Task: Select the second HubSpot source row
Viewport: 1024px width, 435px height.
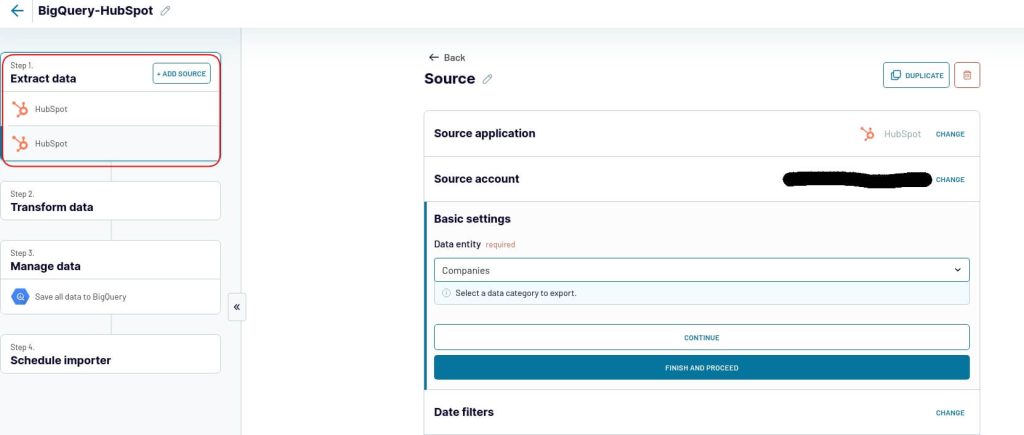Action: [x=111, y=143]
